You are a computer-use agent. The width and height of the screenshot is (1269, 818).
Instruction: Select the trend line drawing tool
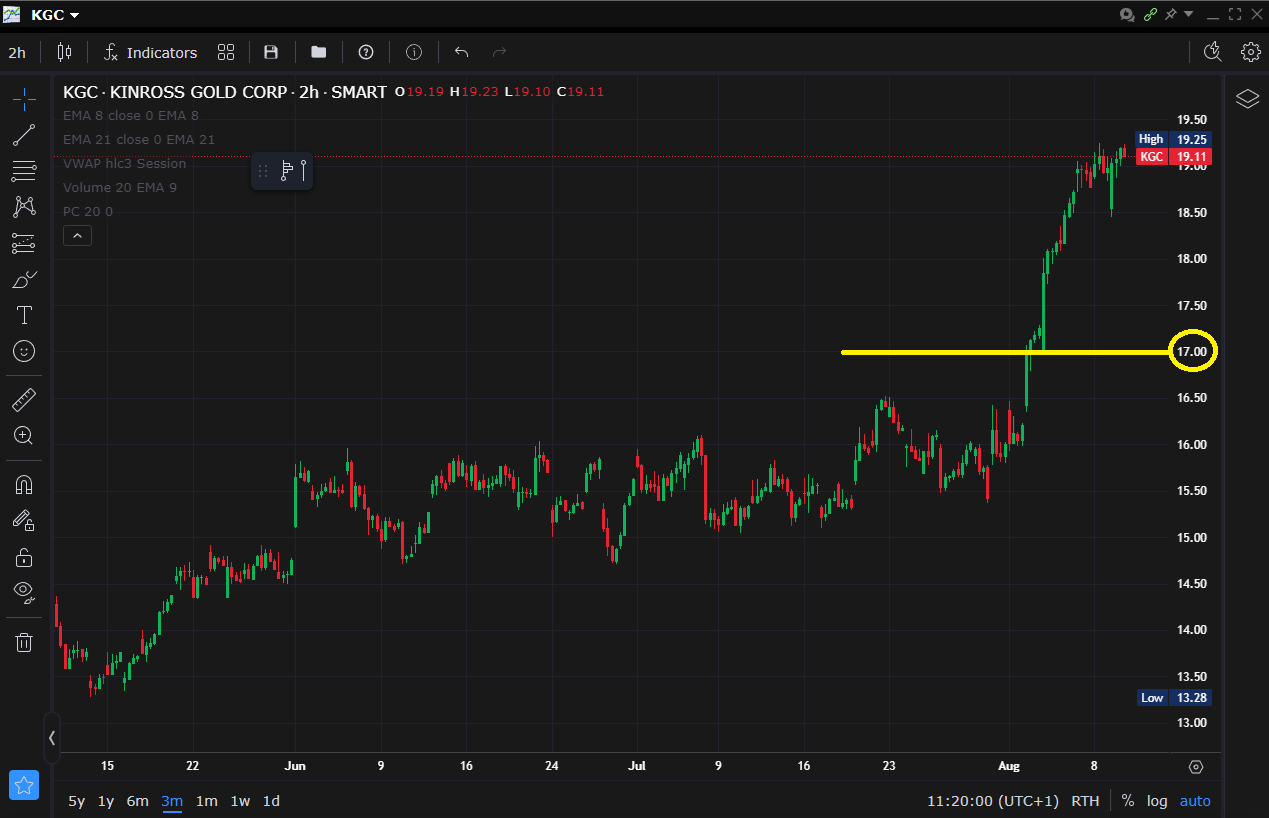point(24,135)
